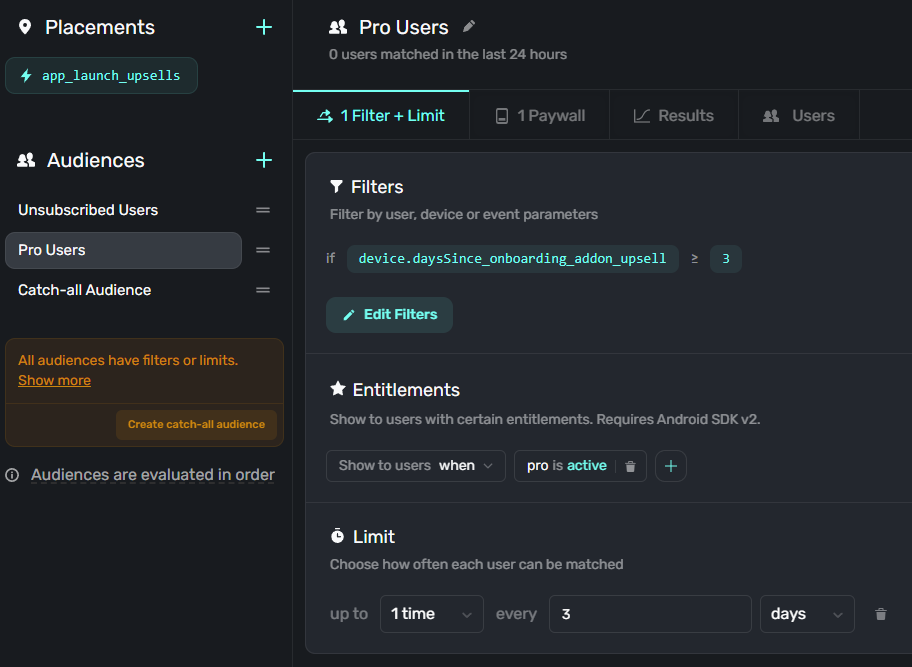Add another entitlement condition with plus button
This screenshot has height=667, width=912.
pos(671,466)
